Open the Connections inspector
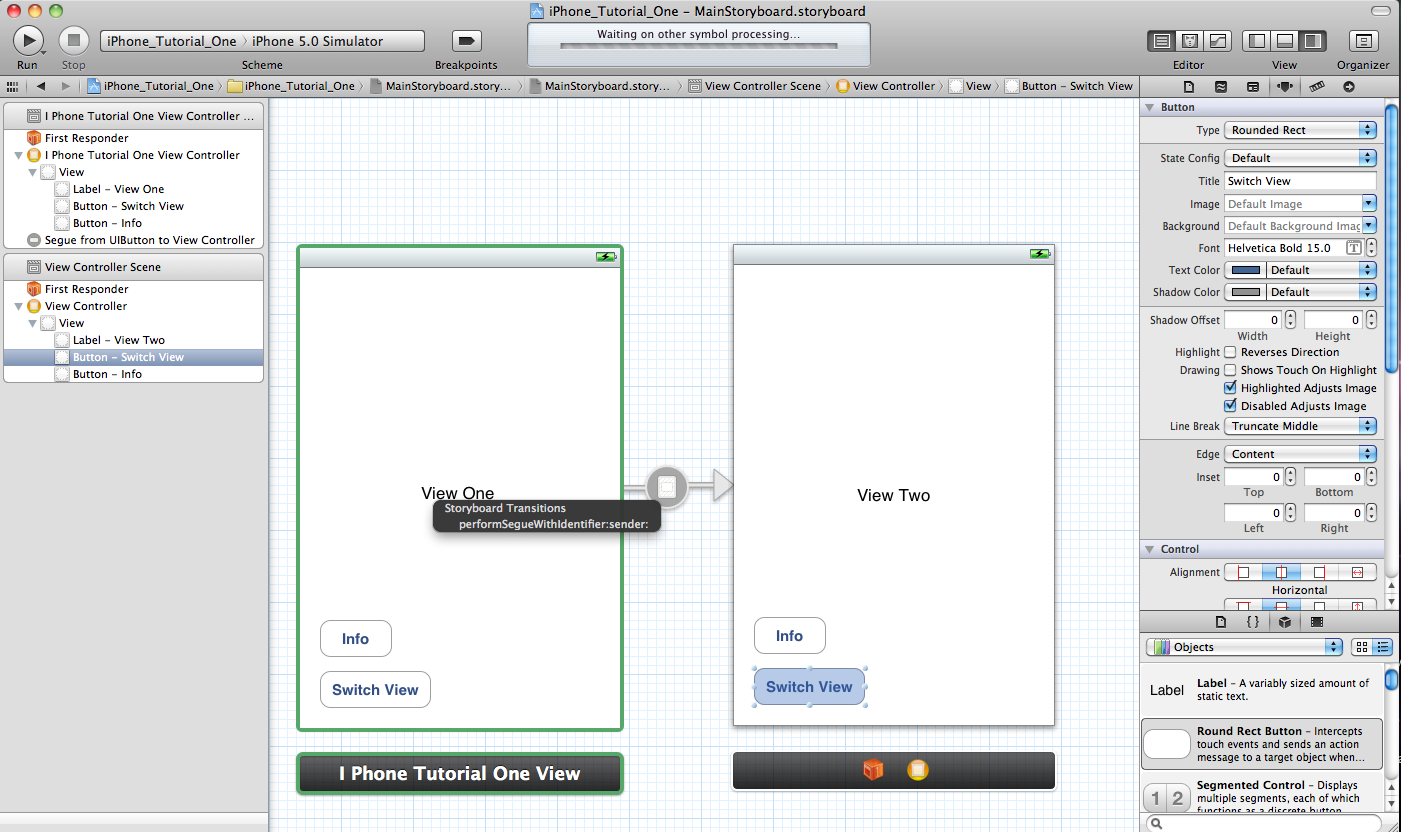The width and height of the screenshot is (1401, 832). 1349,87
